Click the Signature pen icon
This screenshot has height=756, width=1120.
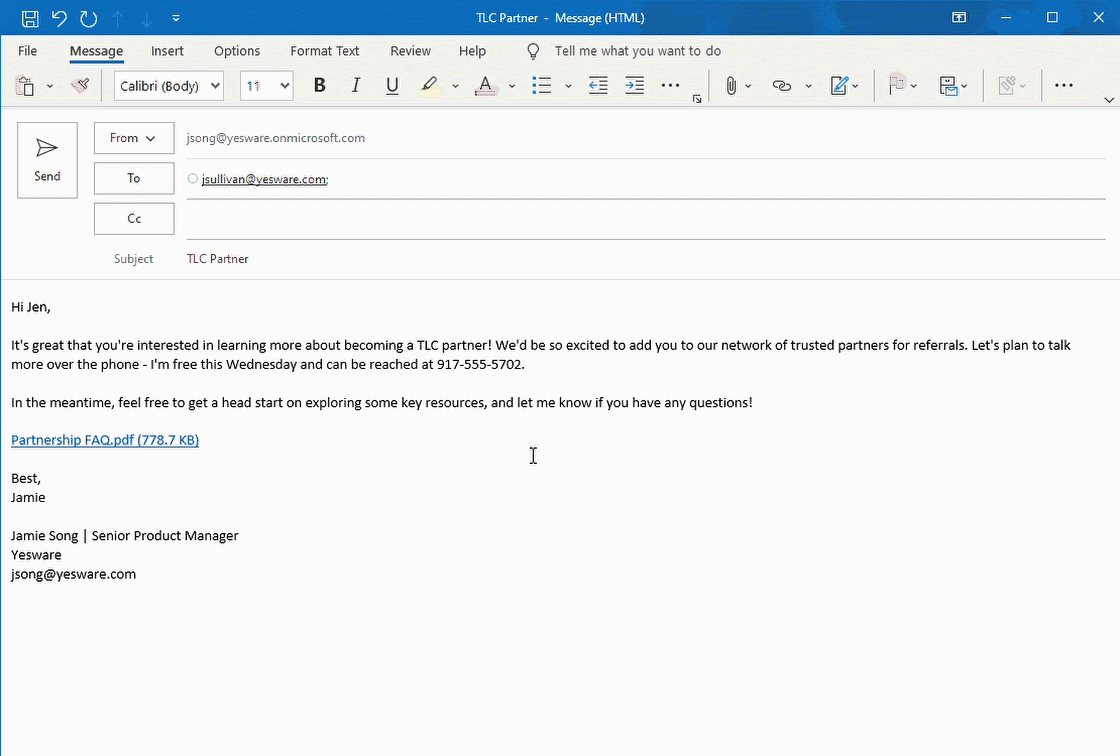tap(840, 86)
